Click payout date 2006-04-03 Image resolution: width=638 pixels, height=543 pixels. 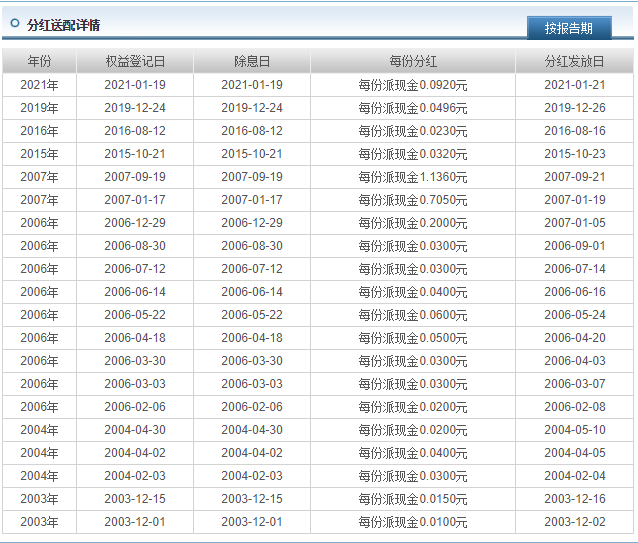(575, 361)
